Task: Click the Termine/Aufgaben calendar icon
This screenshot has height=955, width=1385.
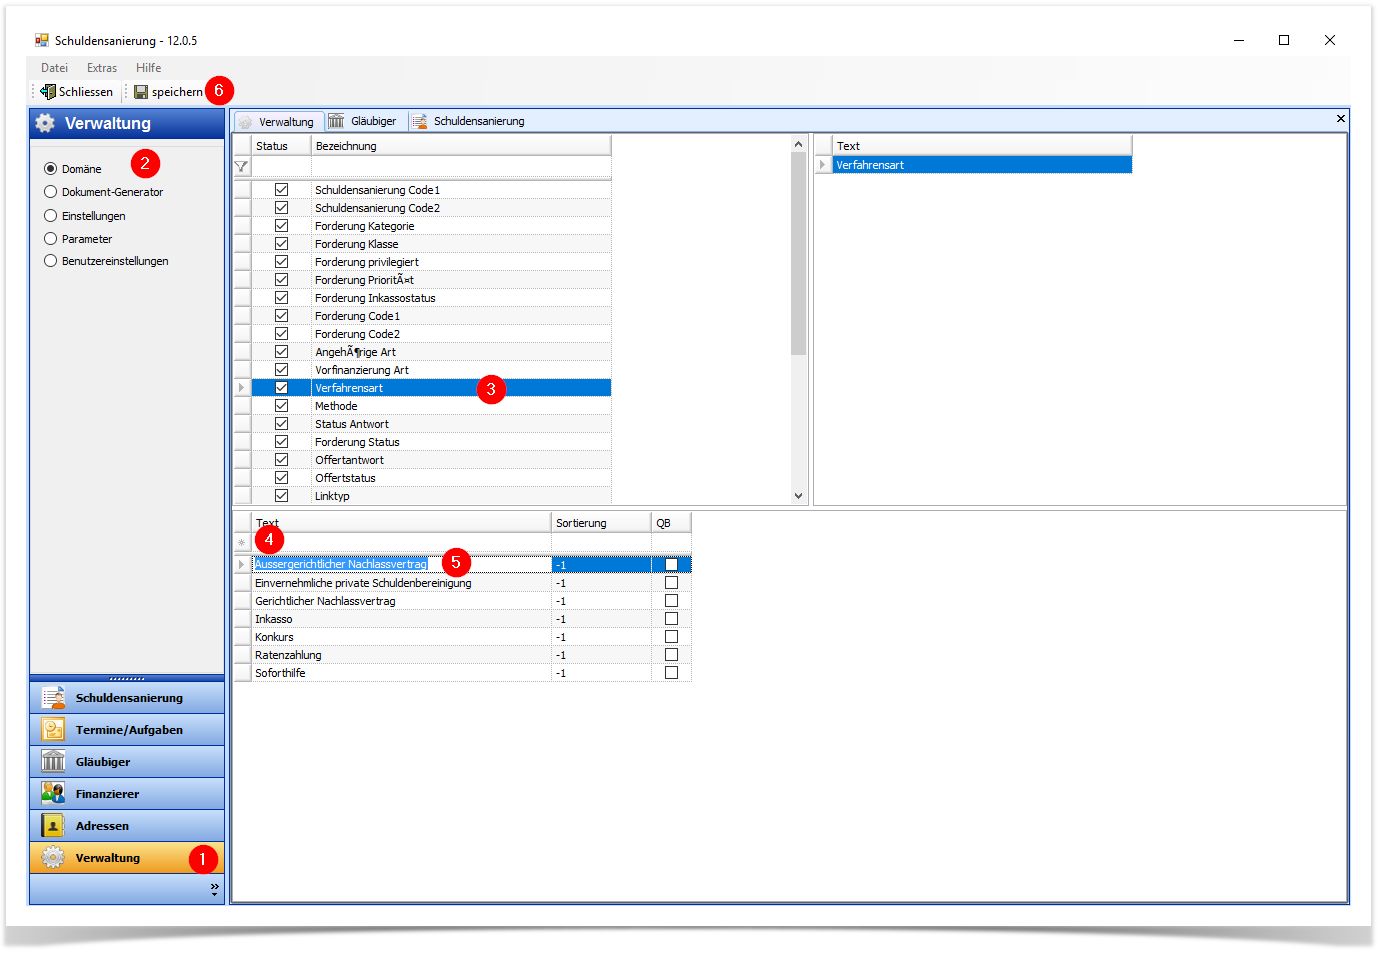Action: (x=53, y=729)
